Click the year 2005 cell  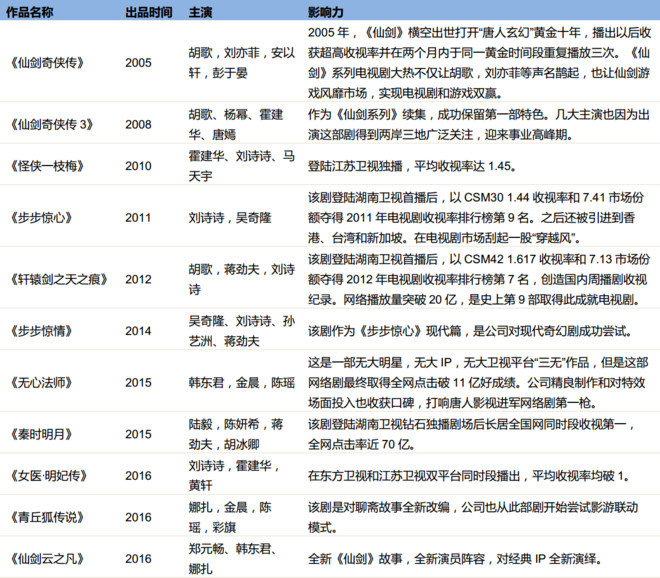click(x=138, y=63)
